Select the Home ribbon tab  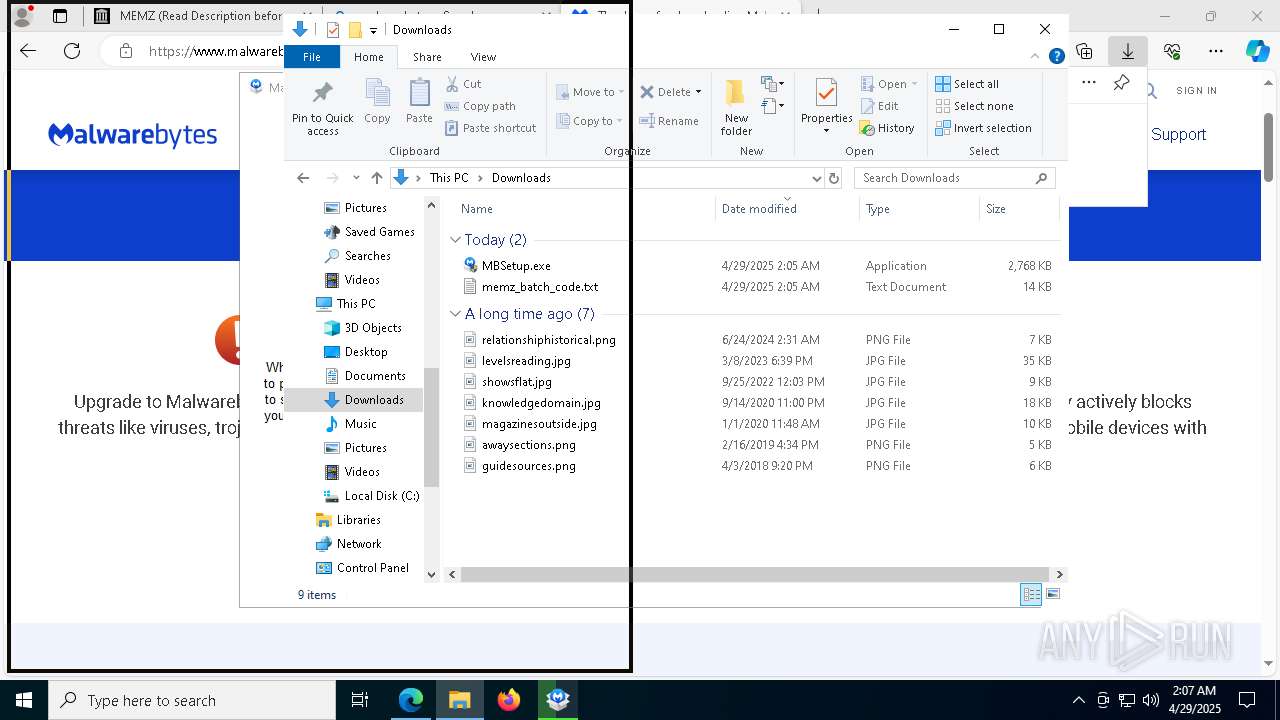tap(368, 57)
